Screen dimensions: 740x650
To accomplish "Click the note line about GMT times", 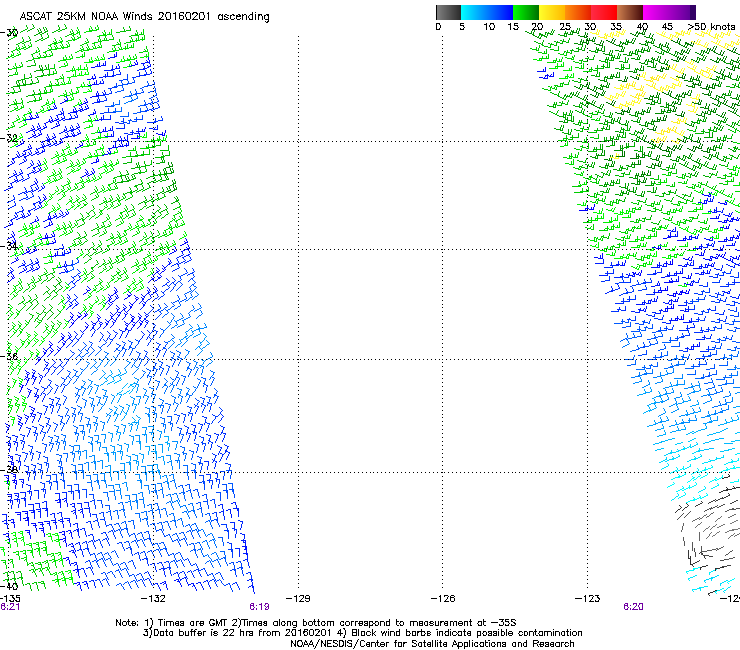I will [316, 623].
